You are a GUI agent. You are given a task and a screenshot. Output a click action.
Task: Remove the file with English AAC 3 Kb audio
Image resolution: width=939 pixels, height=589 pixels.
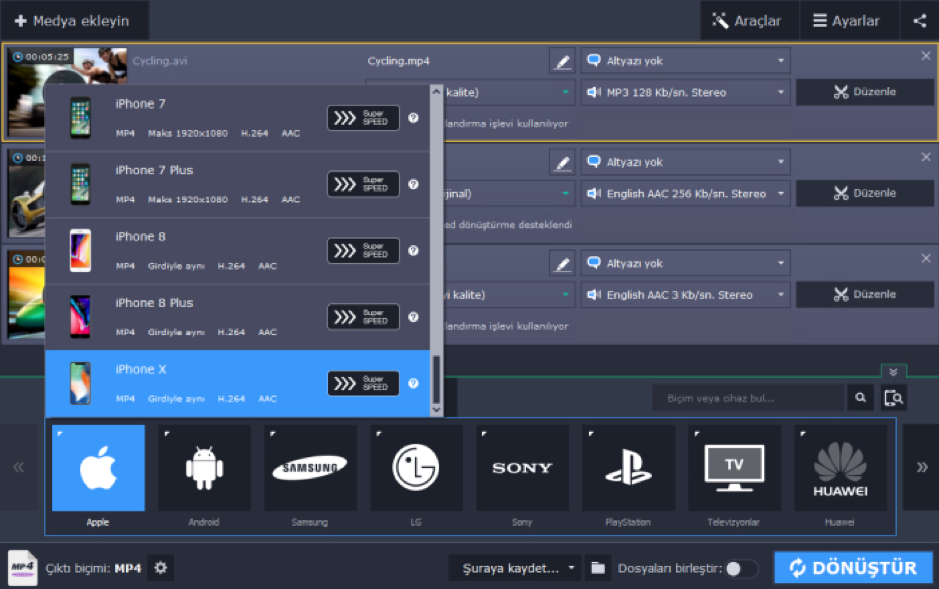click(x=926, y=258)
